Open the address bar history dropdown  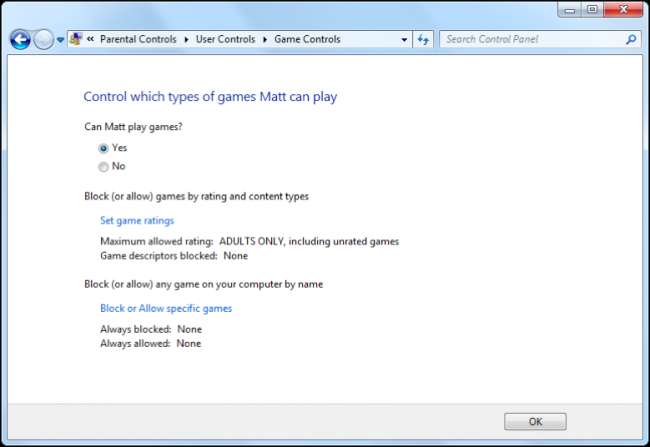coord(404,40)
